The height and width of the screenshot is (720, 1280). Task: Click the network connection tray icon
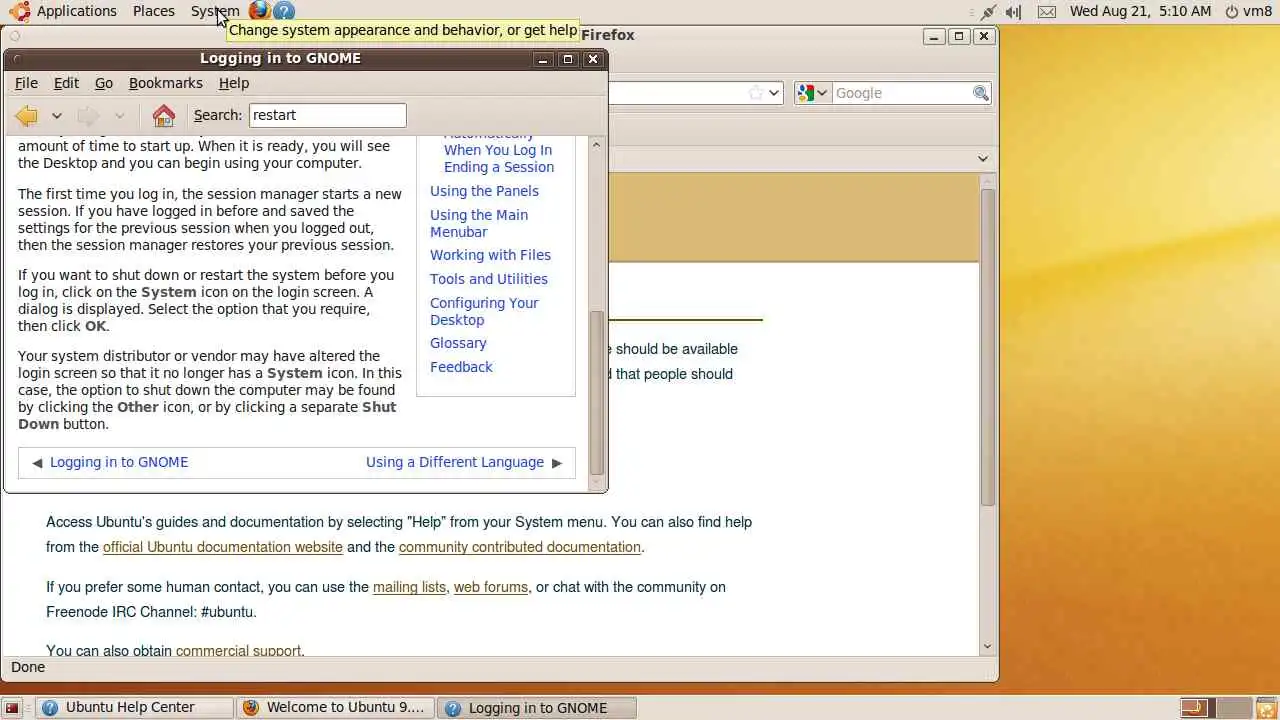point(988,12)
